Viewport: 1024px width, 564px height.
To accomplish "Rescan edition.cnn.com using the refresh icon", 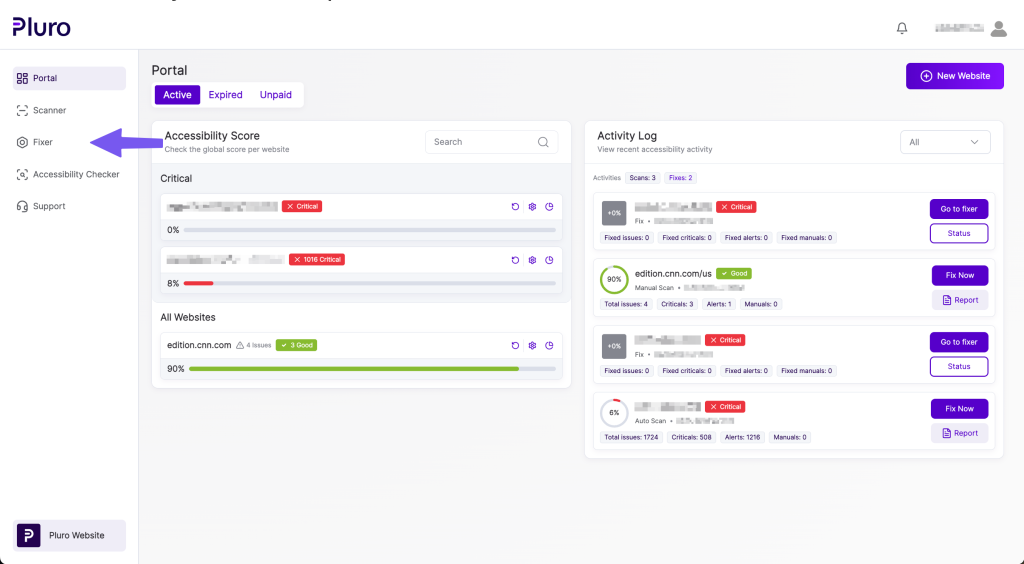I will tap(515, 345).
